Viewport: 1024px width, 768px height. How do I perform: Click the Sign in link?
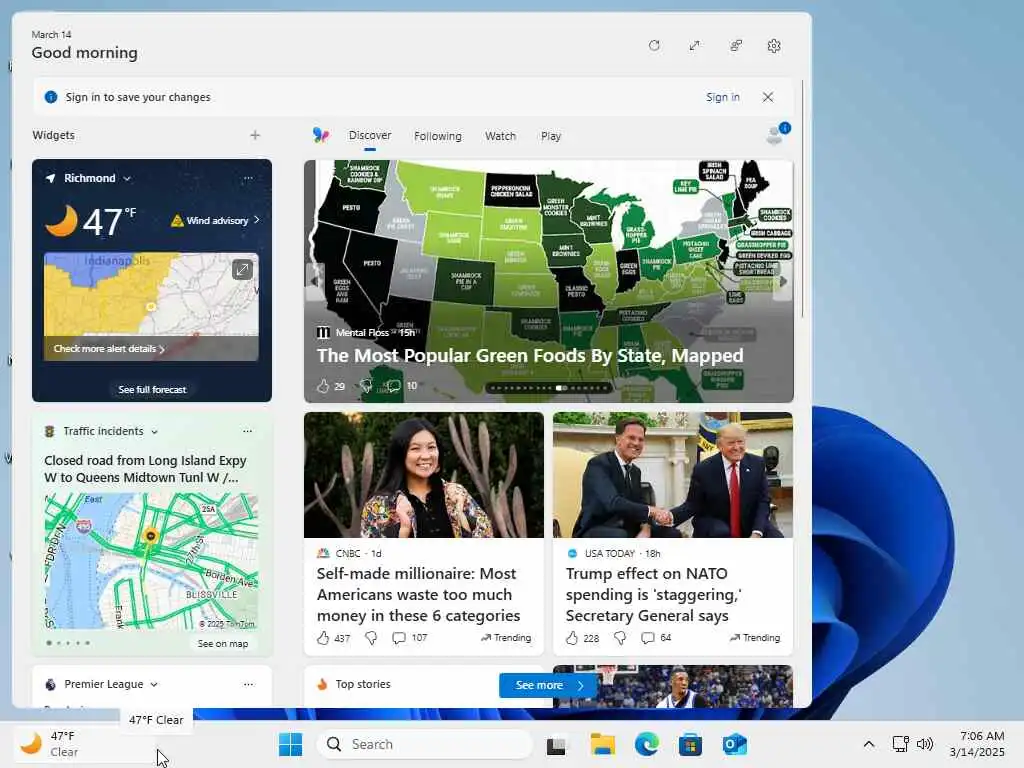click(722, 97)
